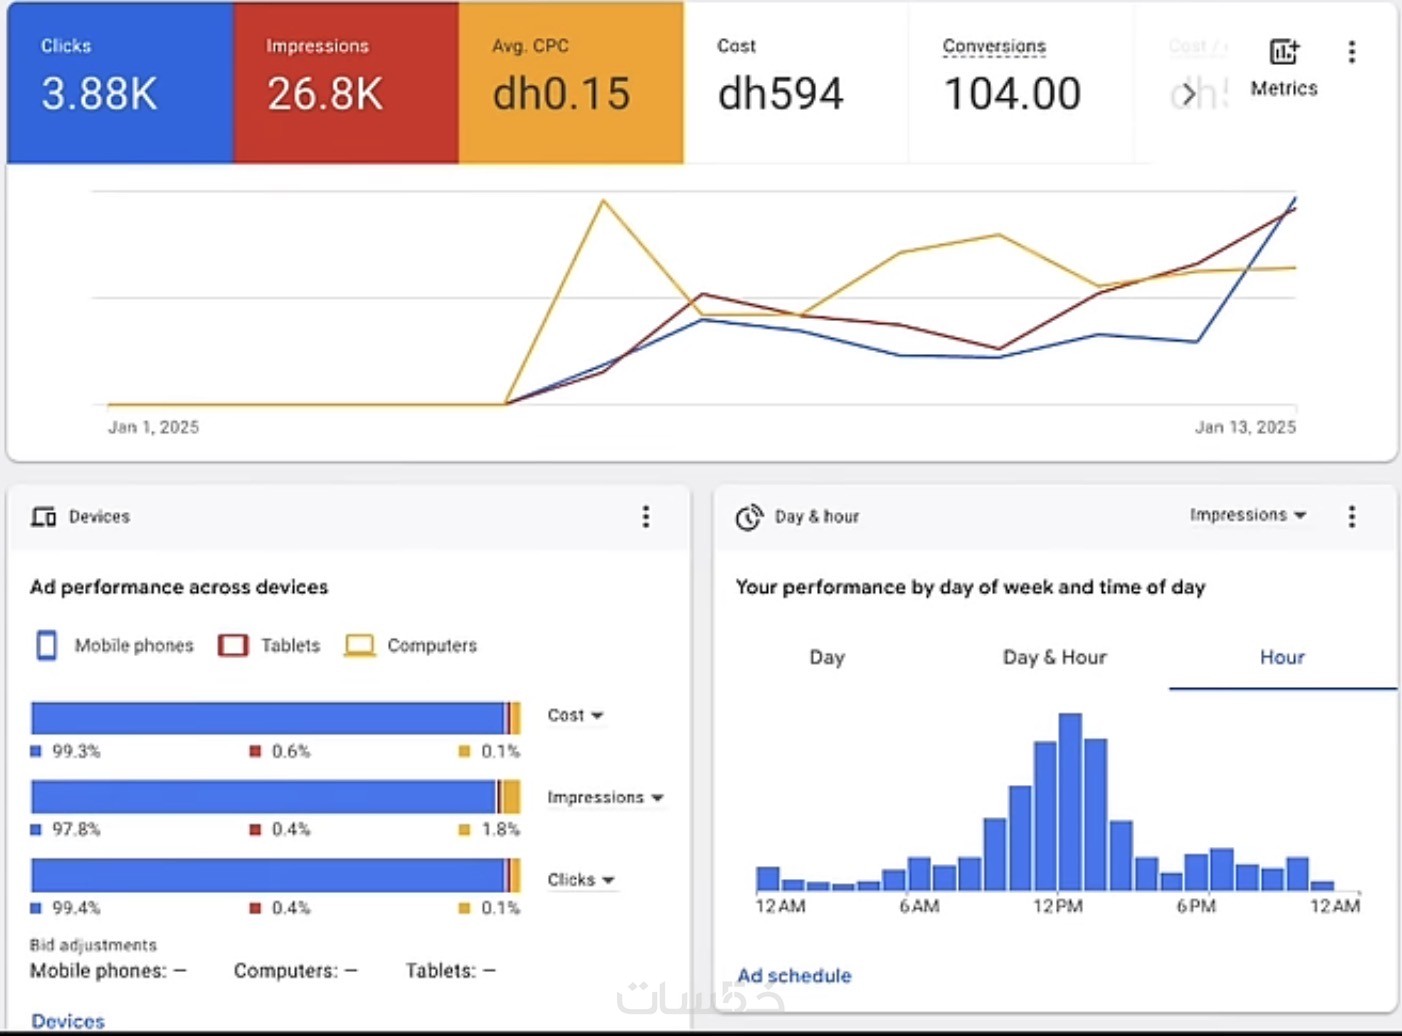Toggle the yellow Avg. CPC metric tile

pyautogui.click(x=571, y=82)
